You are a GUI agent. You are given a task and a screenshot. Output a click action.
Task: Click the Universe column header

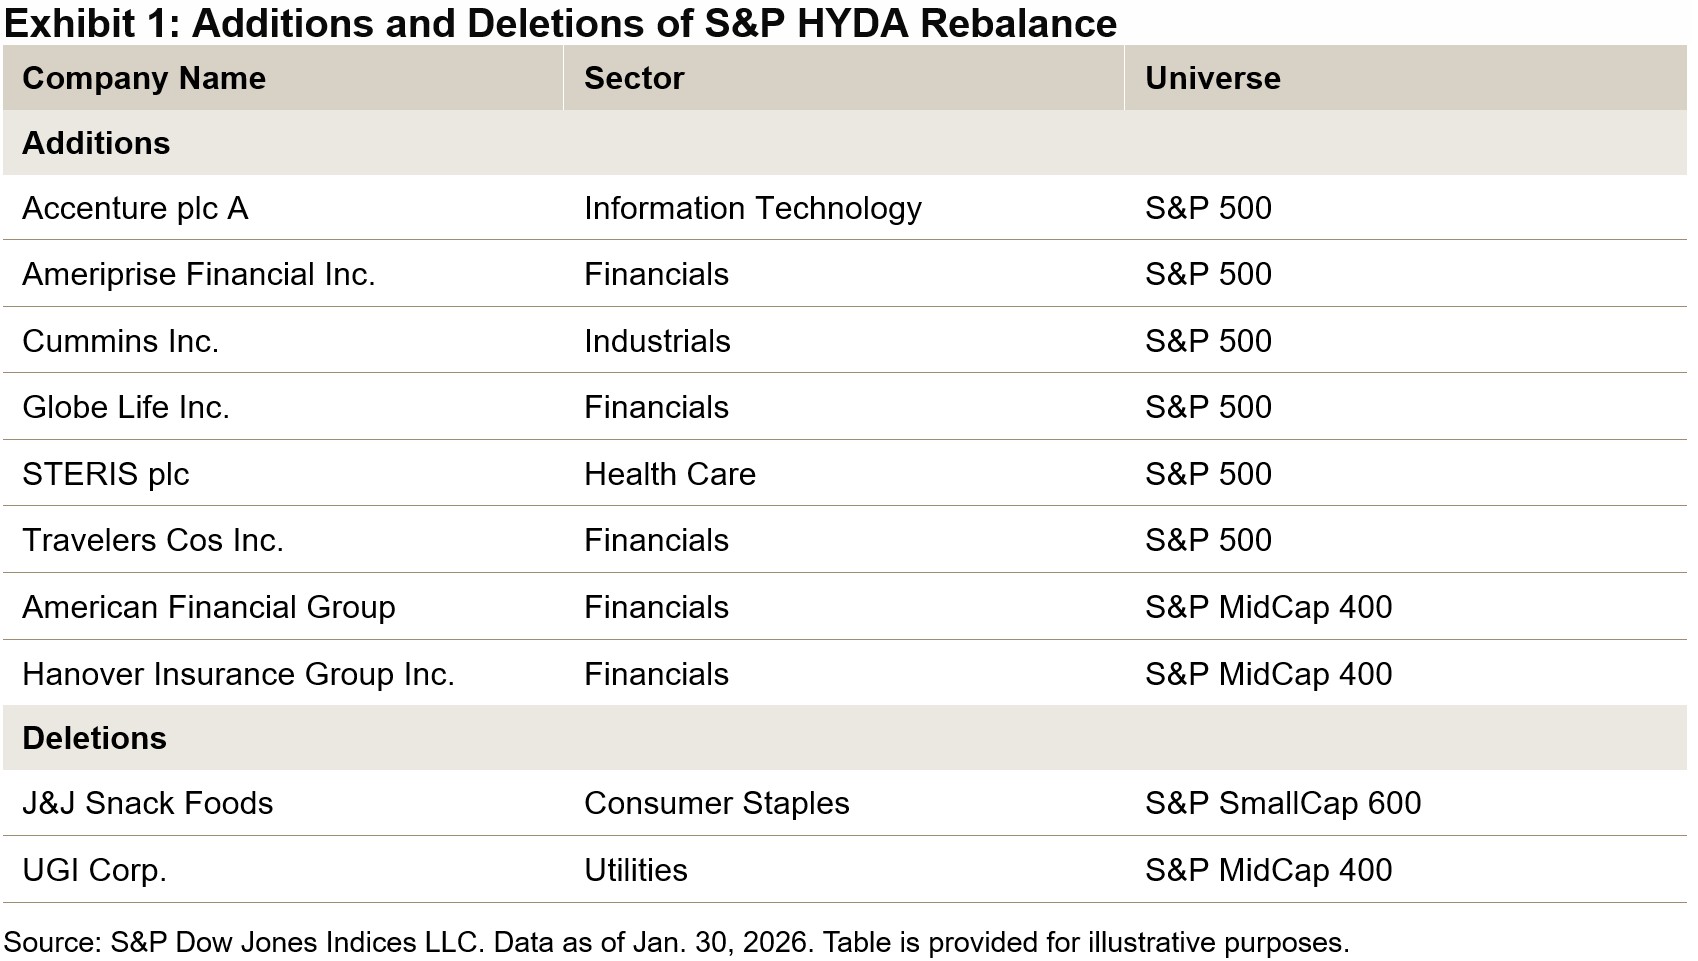pos(1212,78)
